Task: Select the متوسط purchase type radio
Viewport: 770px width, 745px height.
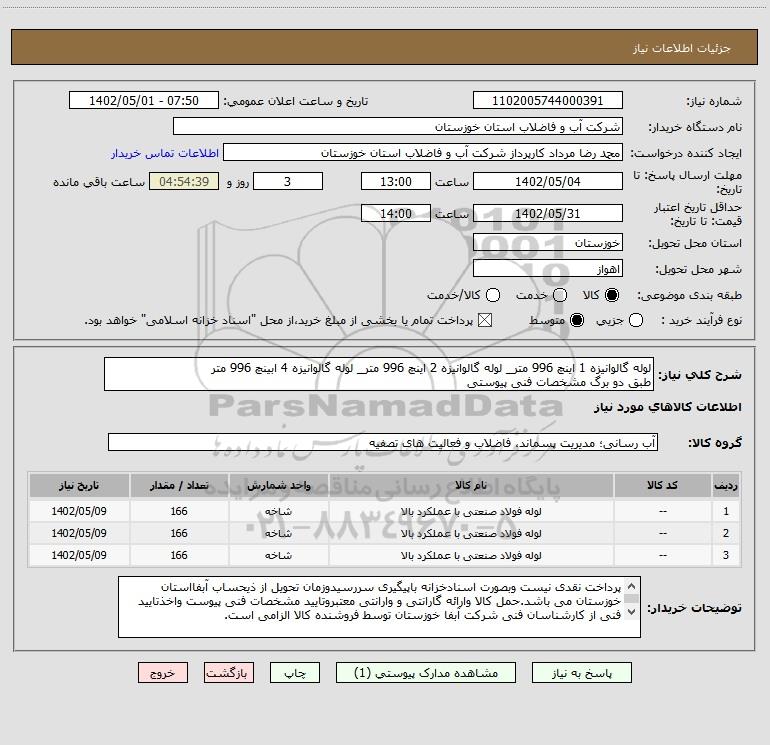Action: 577,320
